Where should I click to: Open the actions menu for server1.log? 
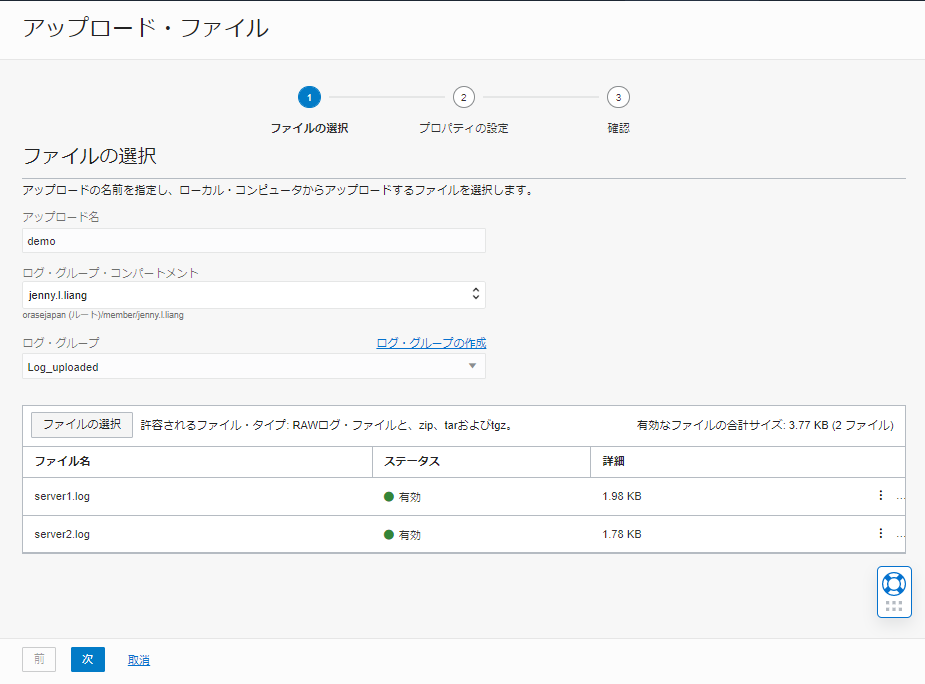pyautogui.click(x=880, y=494)
